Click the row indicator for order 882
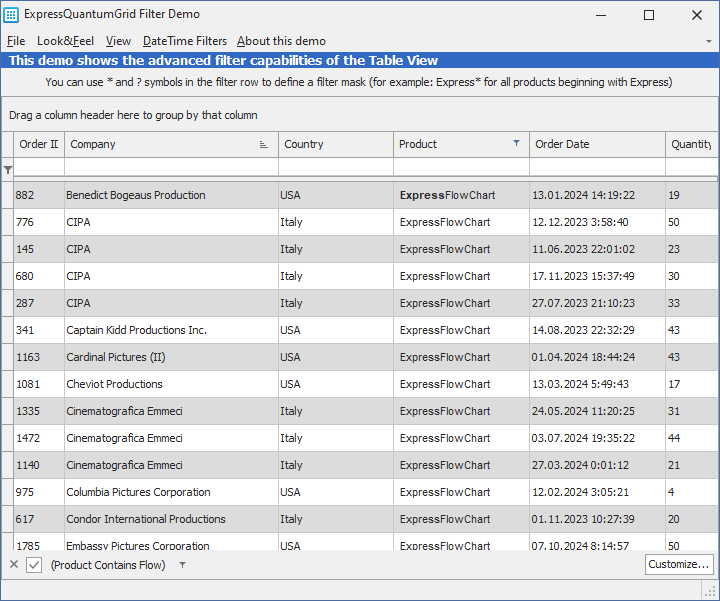720x601 pixels. point(7,195)
